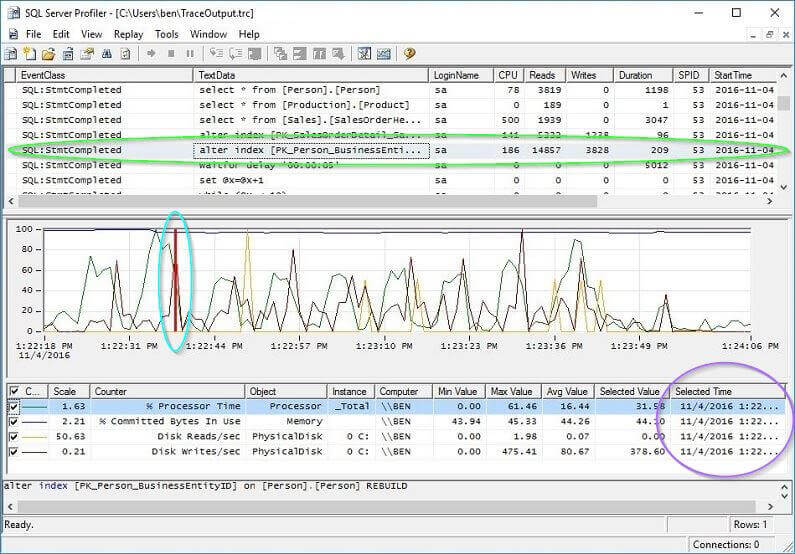
Task: Click the trace grid horizontal scrollbar thumb
Action: 308,201
